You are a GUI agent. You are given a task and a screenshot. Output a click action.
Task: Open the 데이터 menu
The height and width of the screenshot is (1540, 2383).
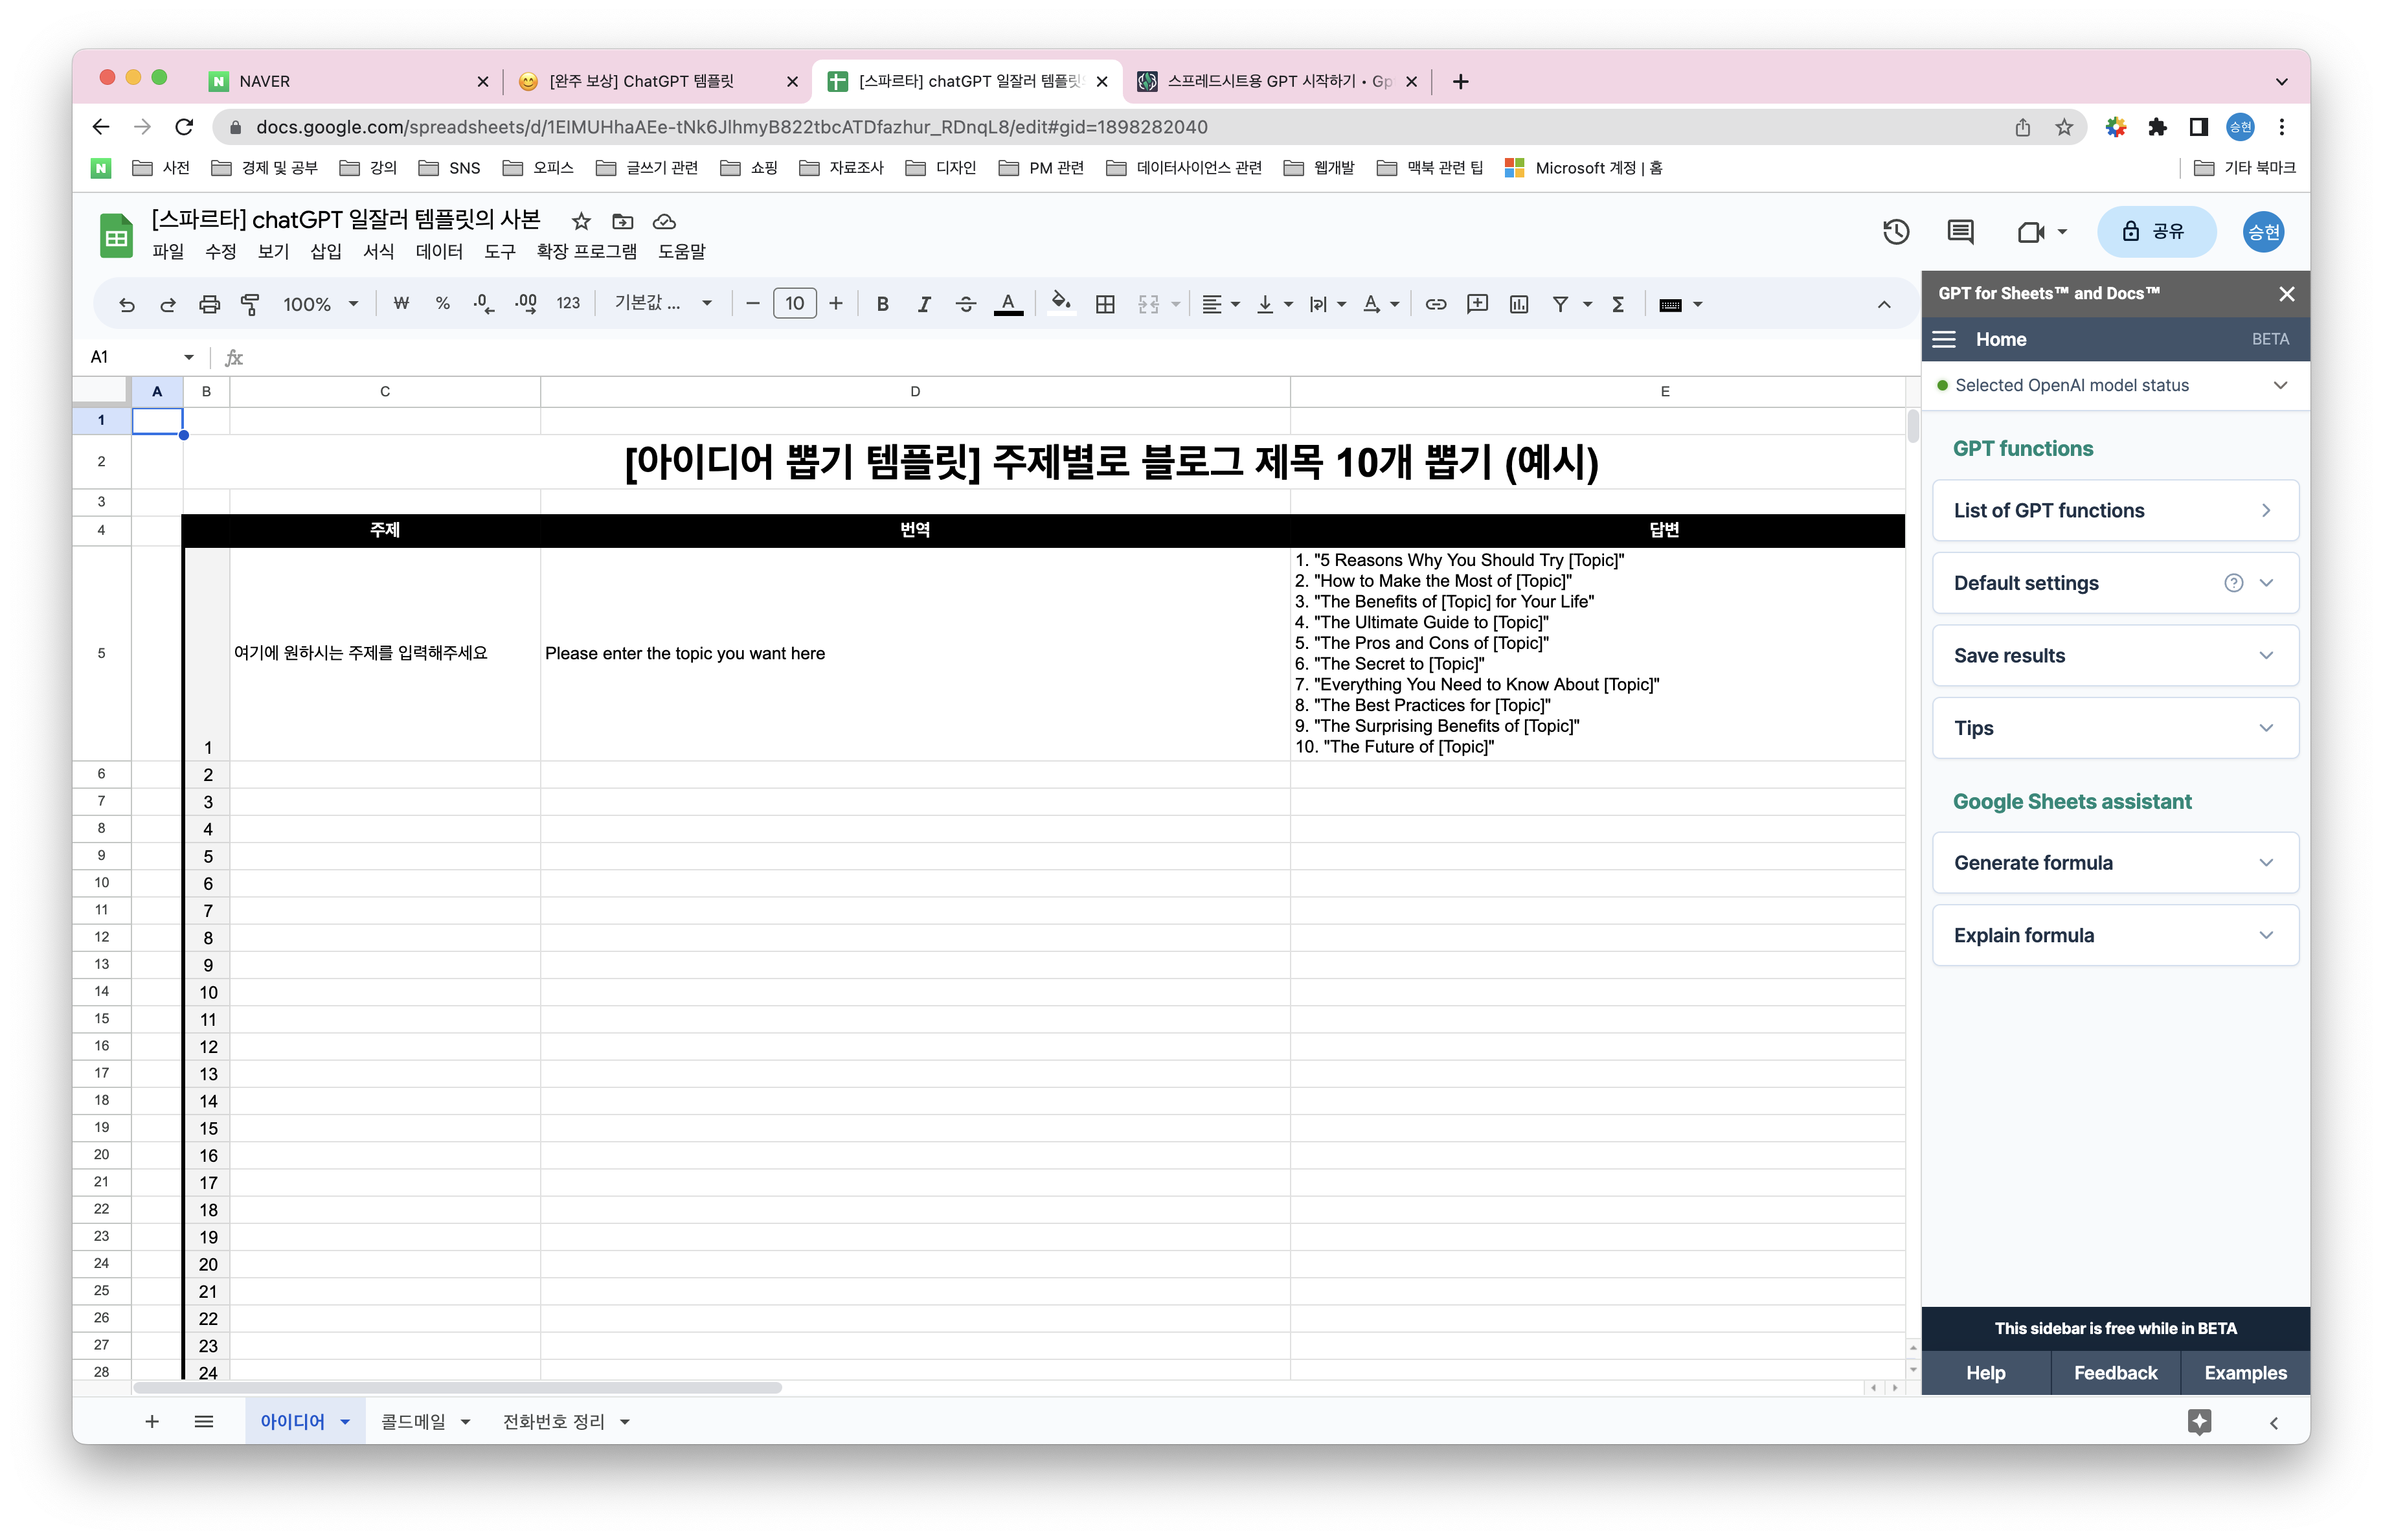(x=439, y=251)
